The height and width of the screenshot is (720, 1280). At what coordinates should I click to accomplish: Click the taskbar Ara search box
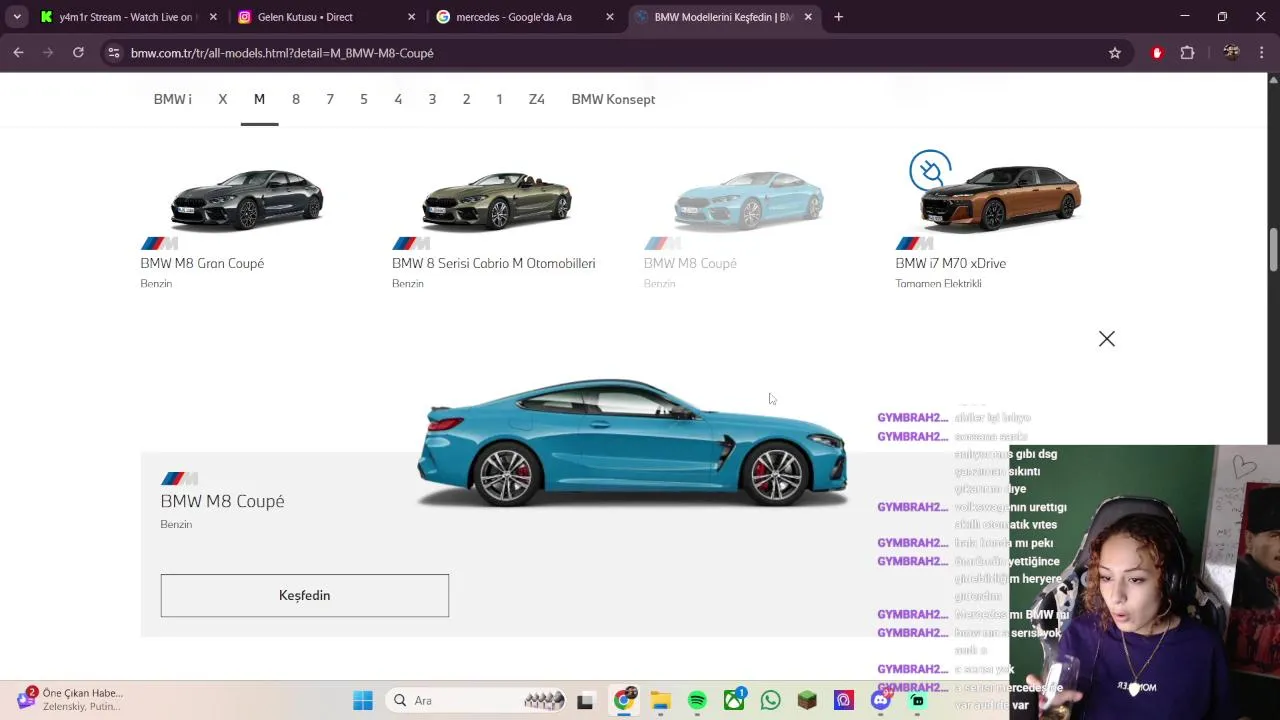pos(478,701)
